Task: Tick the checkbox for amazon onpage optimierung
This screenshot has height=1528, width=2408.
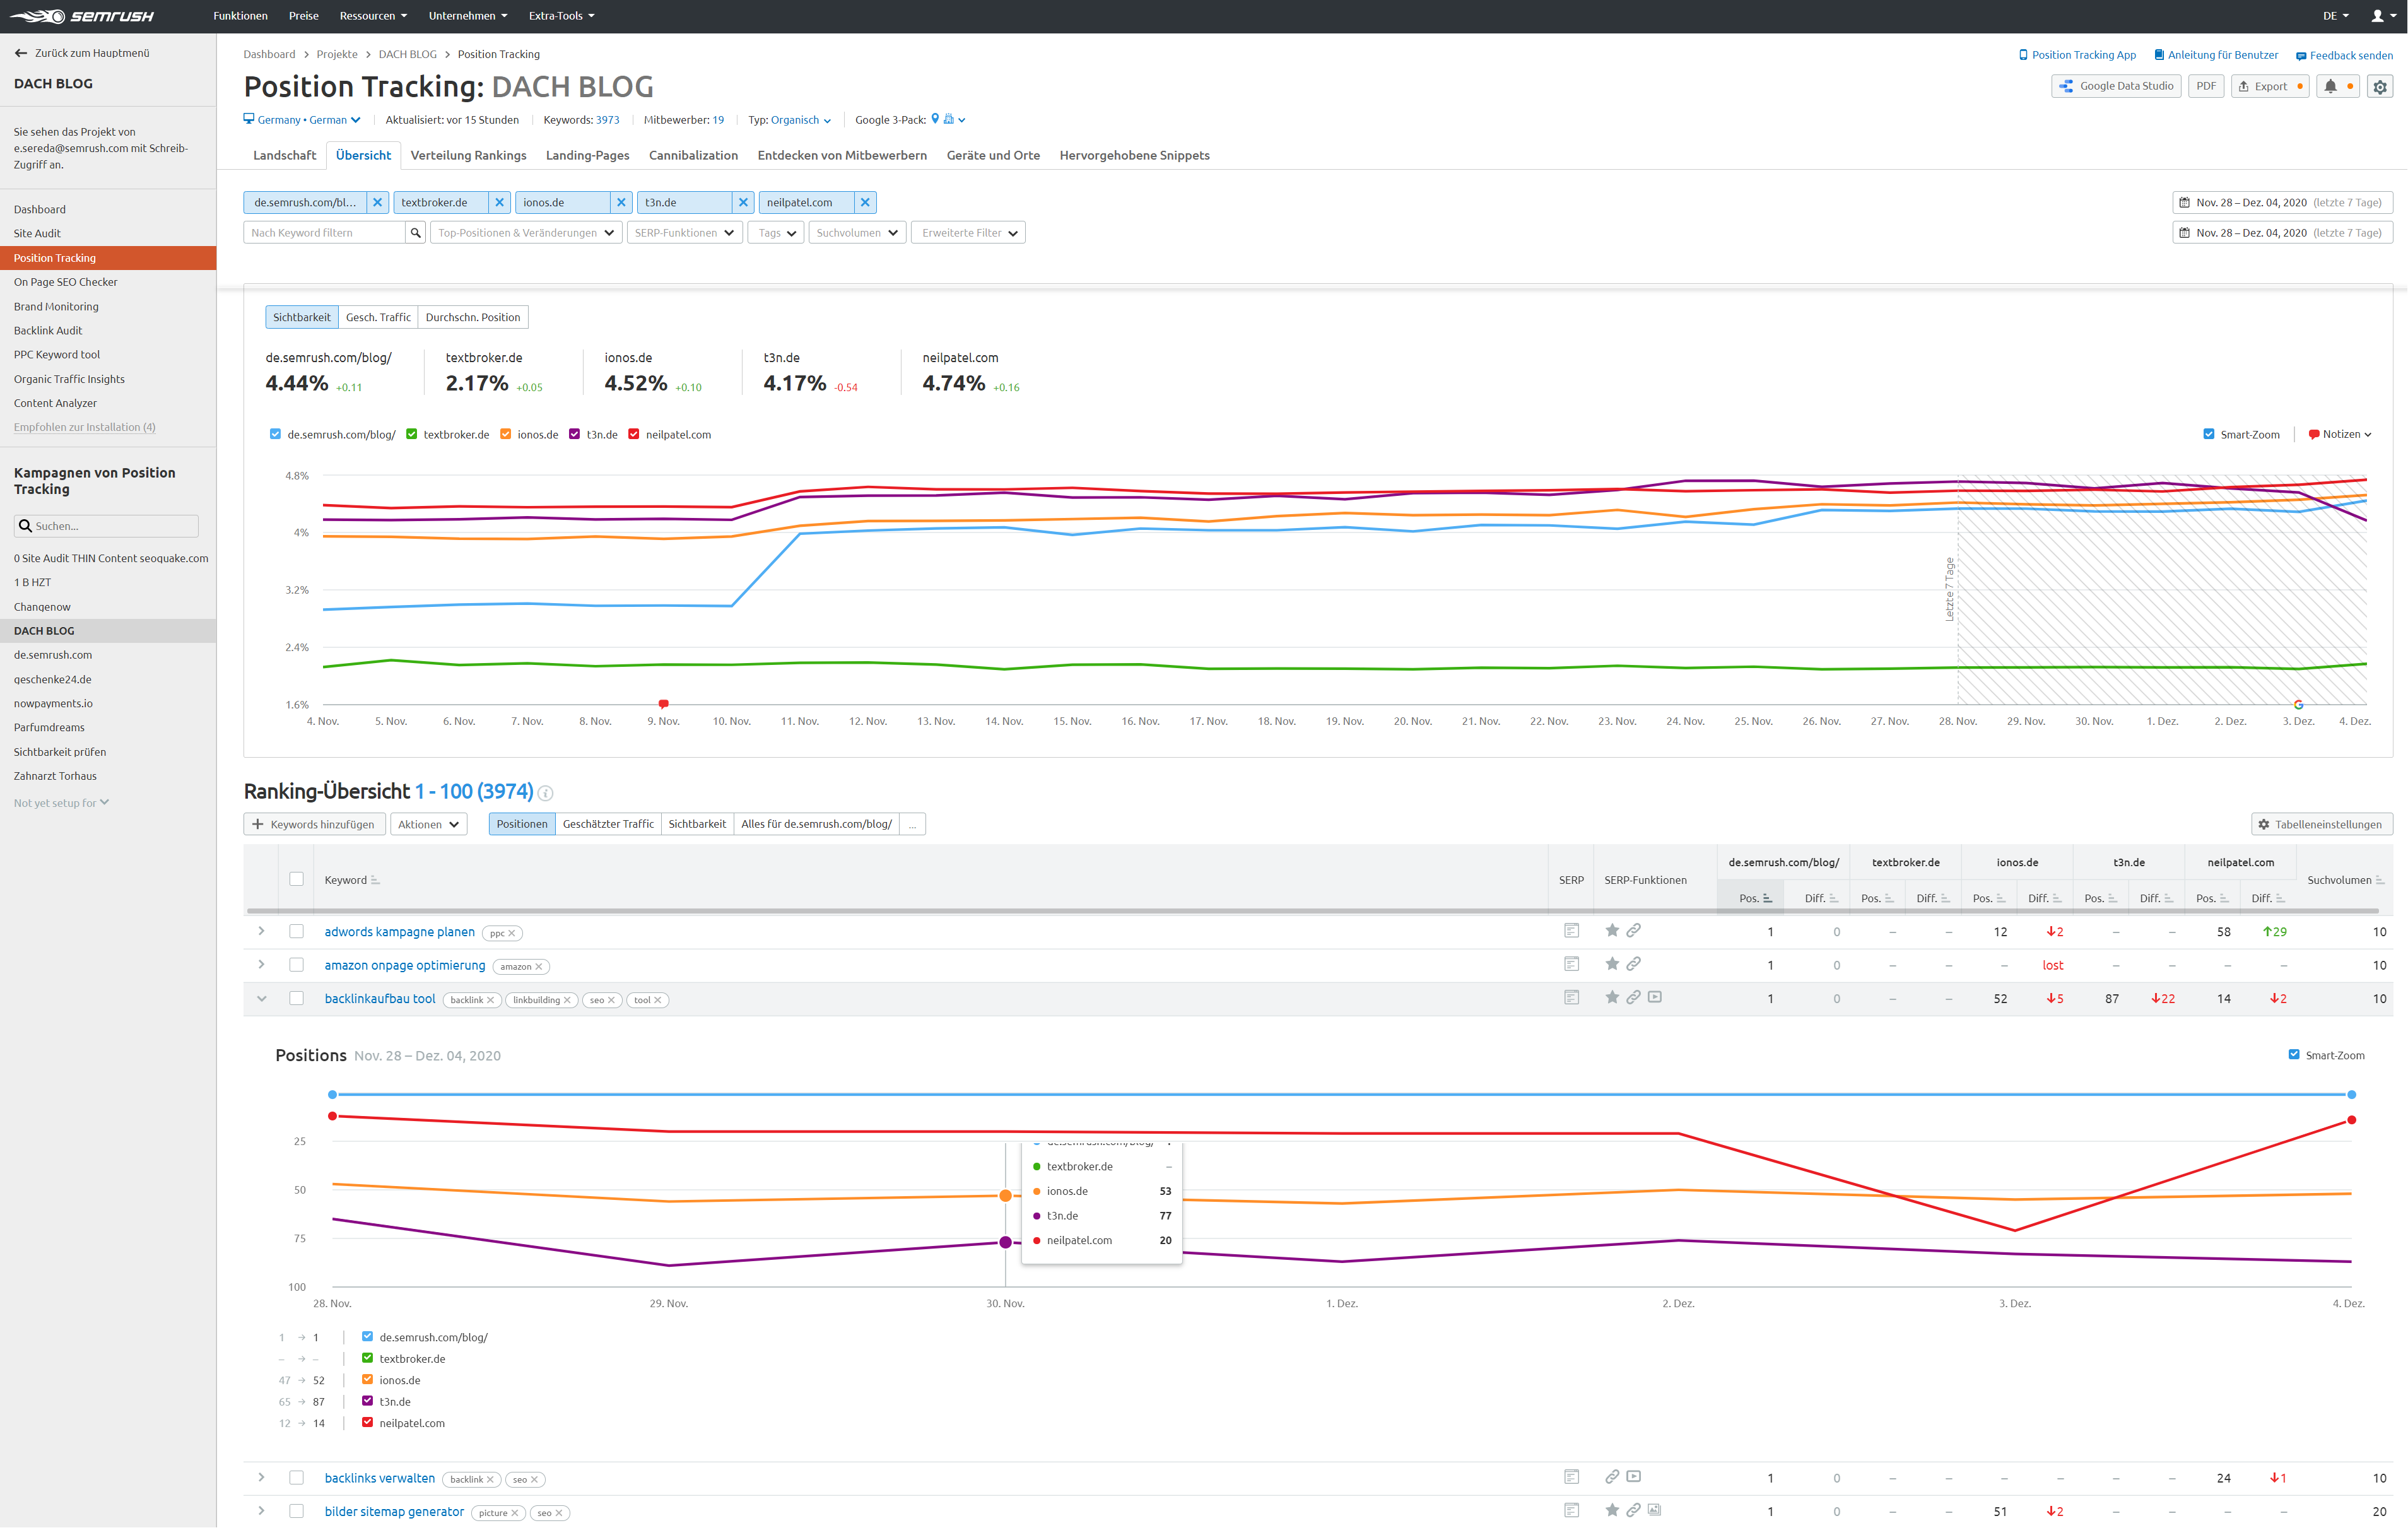Action: click(296, 965)
